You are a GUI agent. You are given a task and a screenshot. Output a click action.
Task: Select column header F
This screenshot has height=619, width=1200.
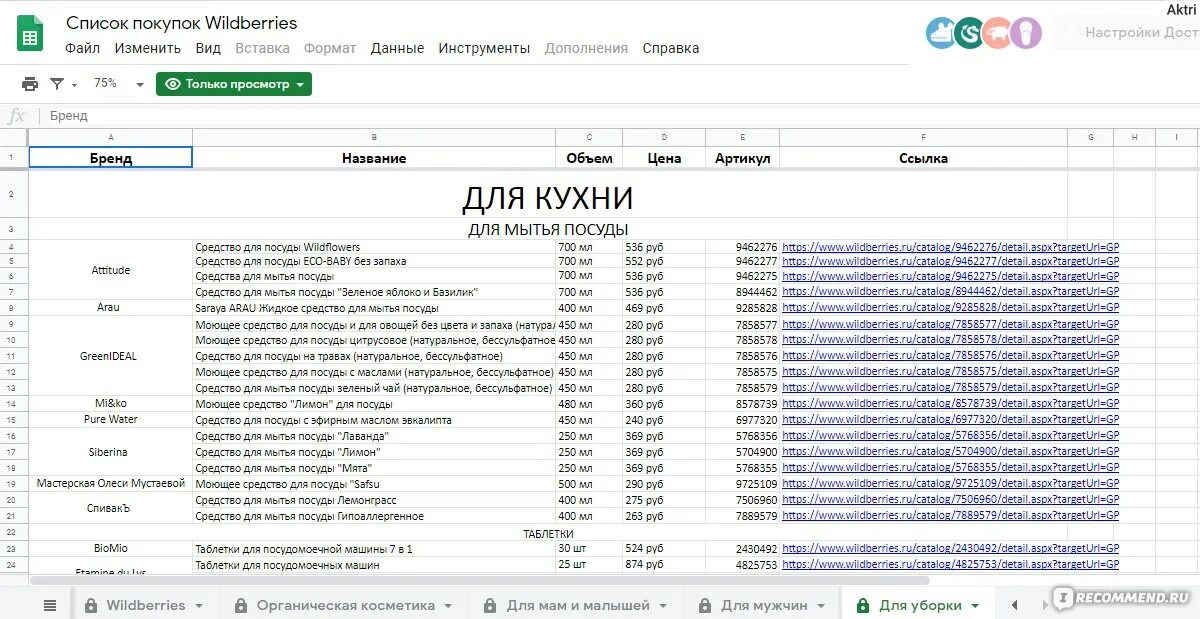pos(923,137)
